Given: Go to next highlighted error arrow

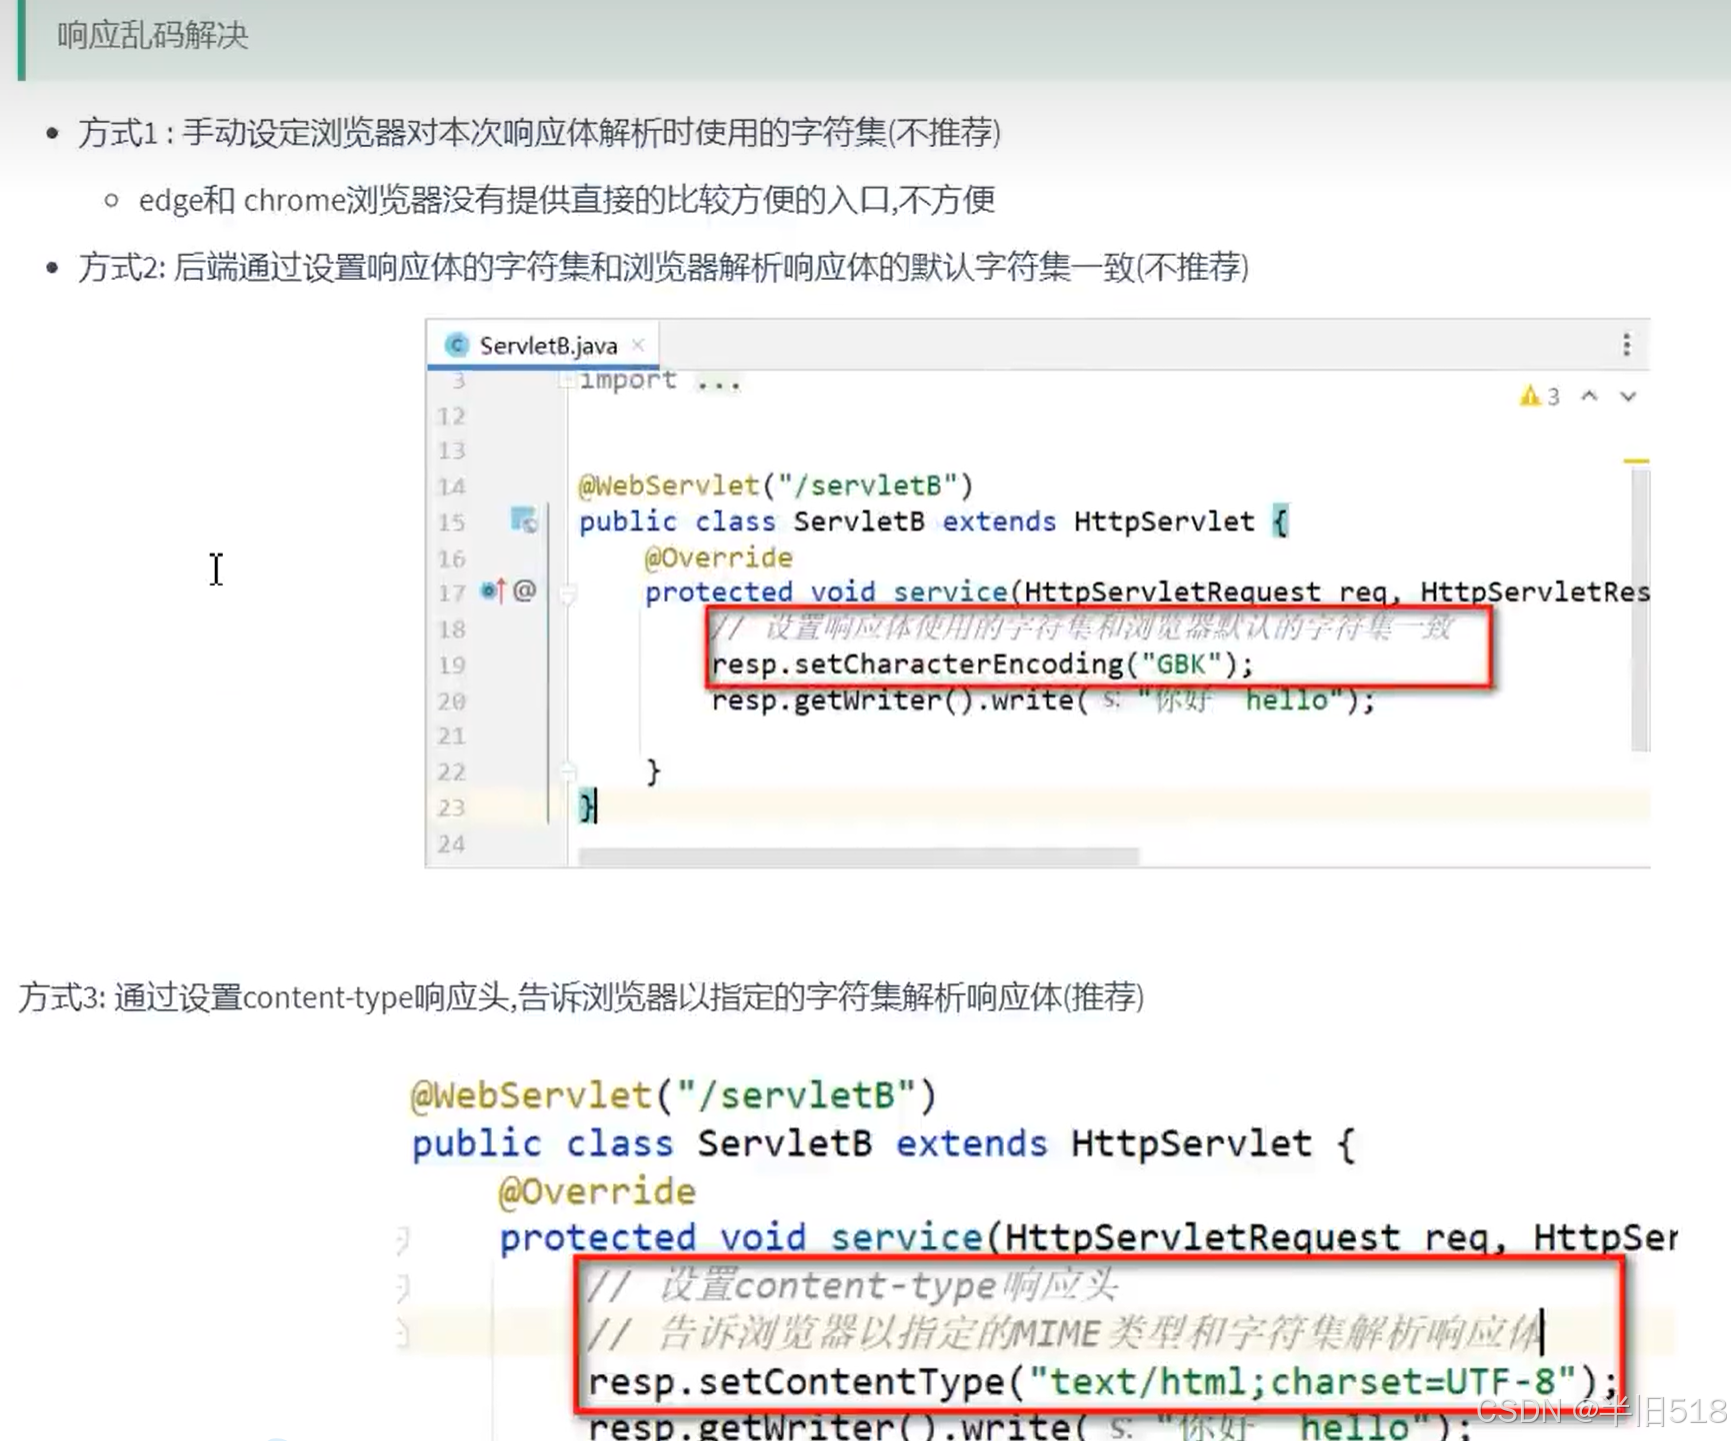Looking at the screenshot, I should pyautogui.click(x=1628, y=396).
